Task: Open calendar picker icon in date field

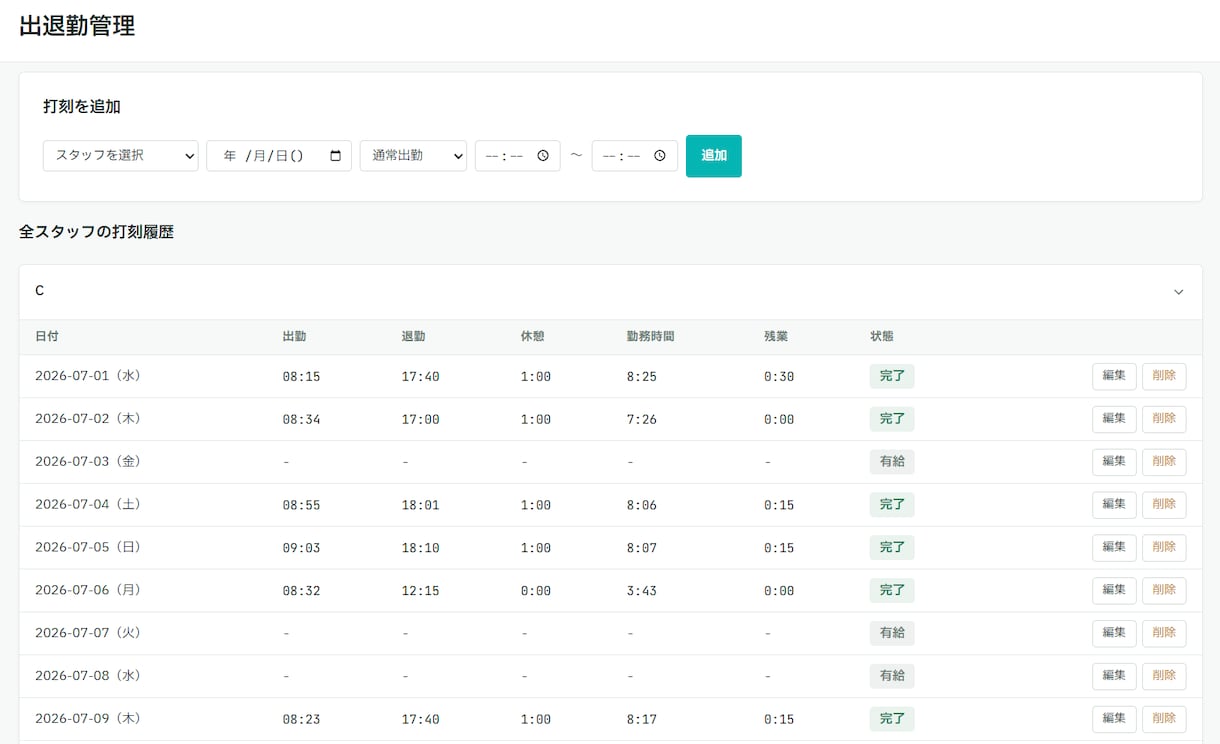Action: 335,156
